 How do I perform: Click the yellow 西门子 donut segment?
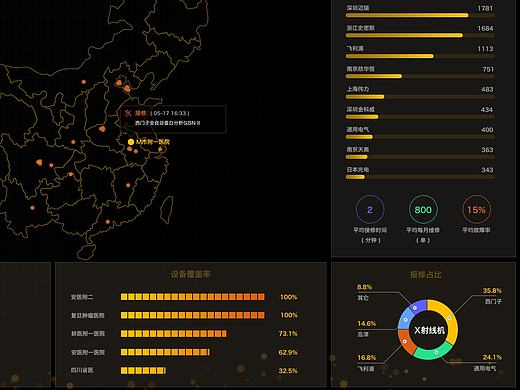pos(450,318)
